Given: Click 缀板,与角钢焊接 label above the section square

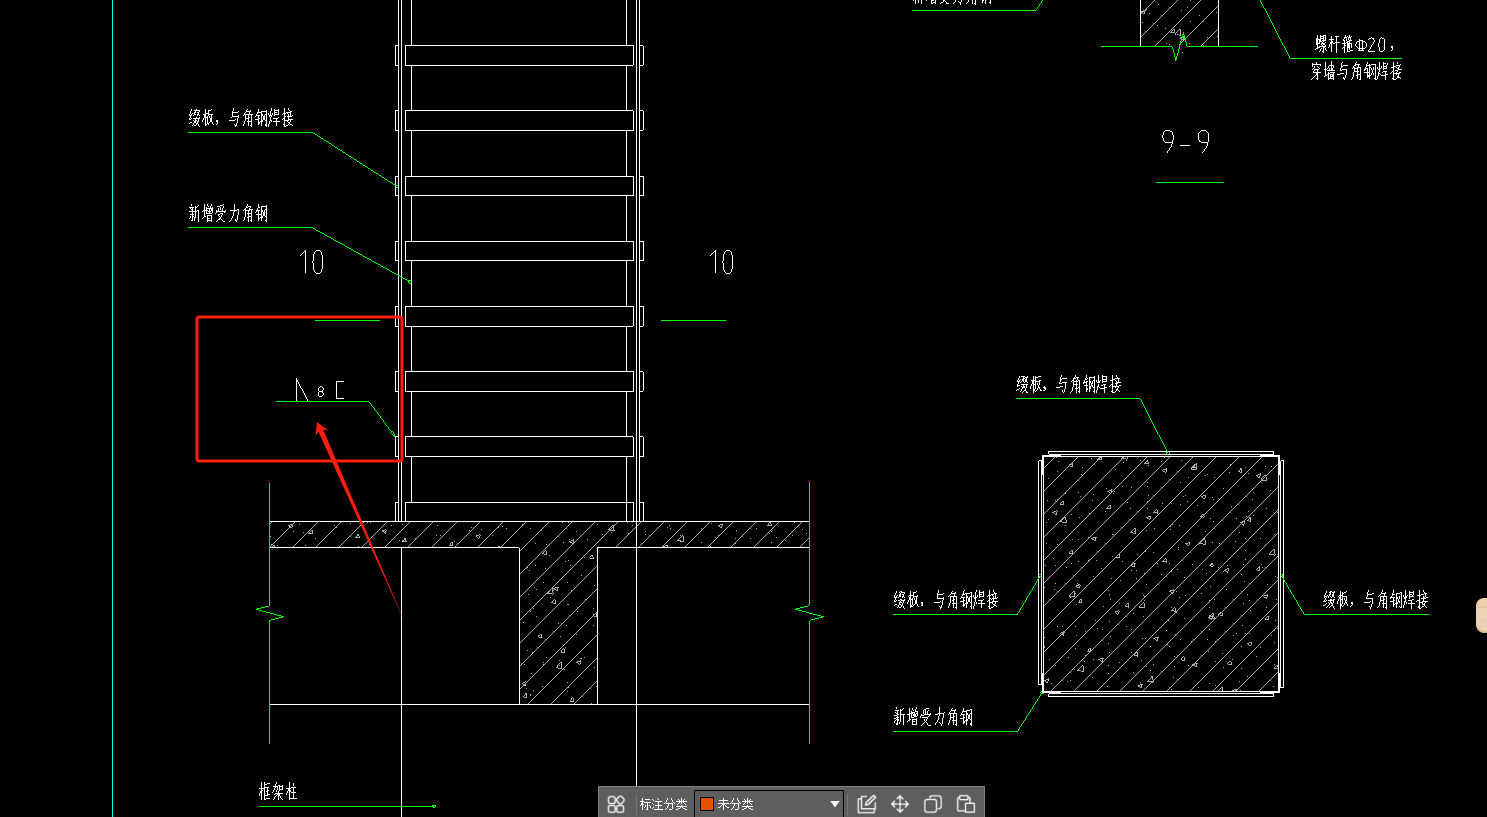Looking at the screenshot, I should pos(1069,384).
